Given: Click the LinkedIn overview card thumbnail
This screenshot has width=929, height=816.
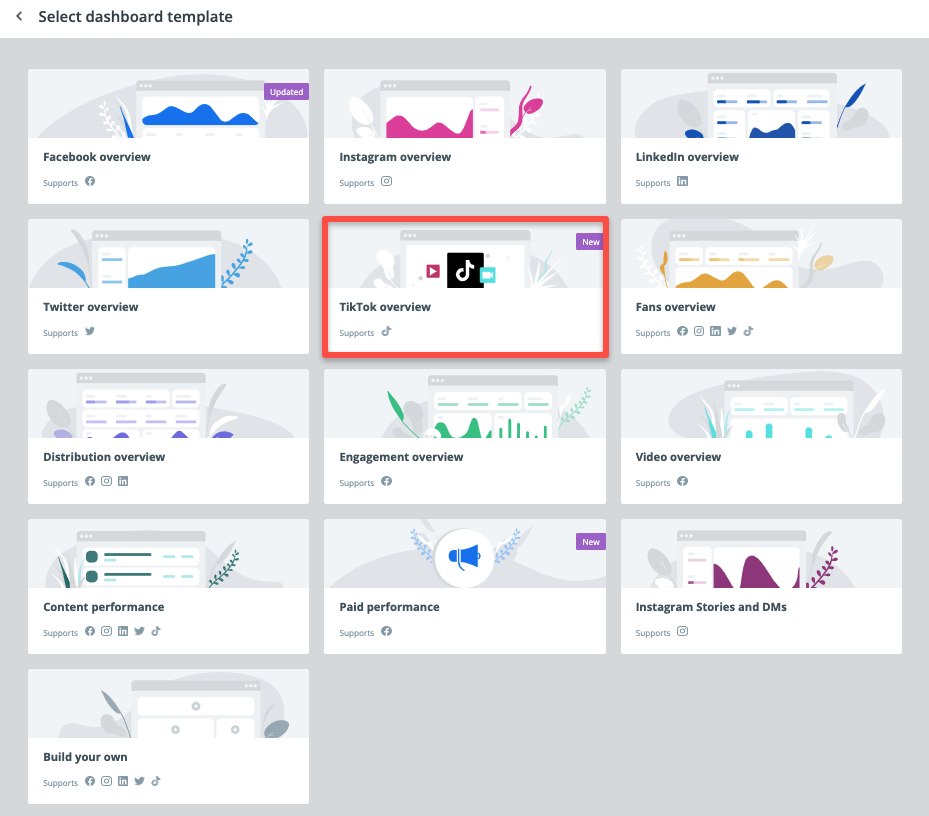Looking at the screenshot, I should (x=761, y=104).
